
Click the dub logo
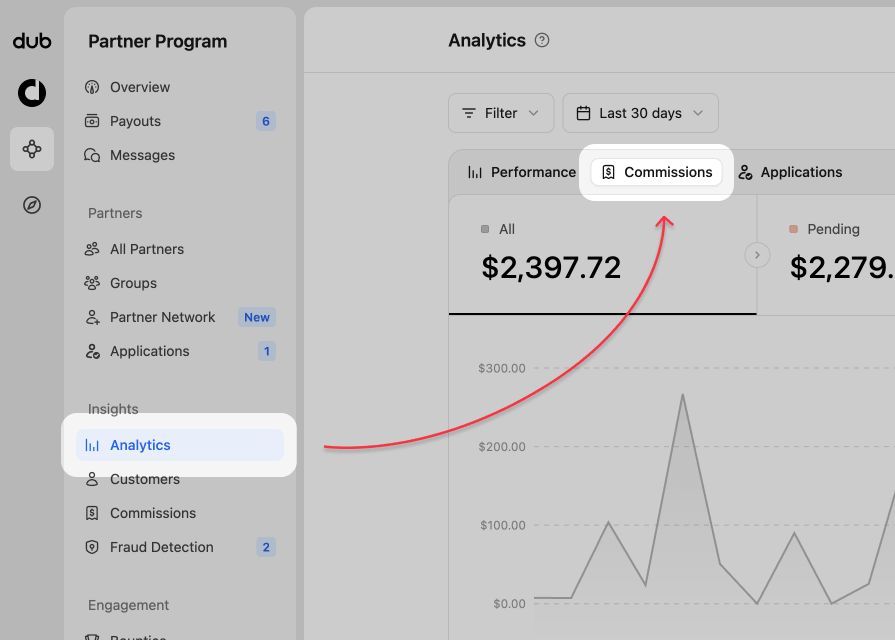[x=32, y=41]
